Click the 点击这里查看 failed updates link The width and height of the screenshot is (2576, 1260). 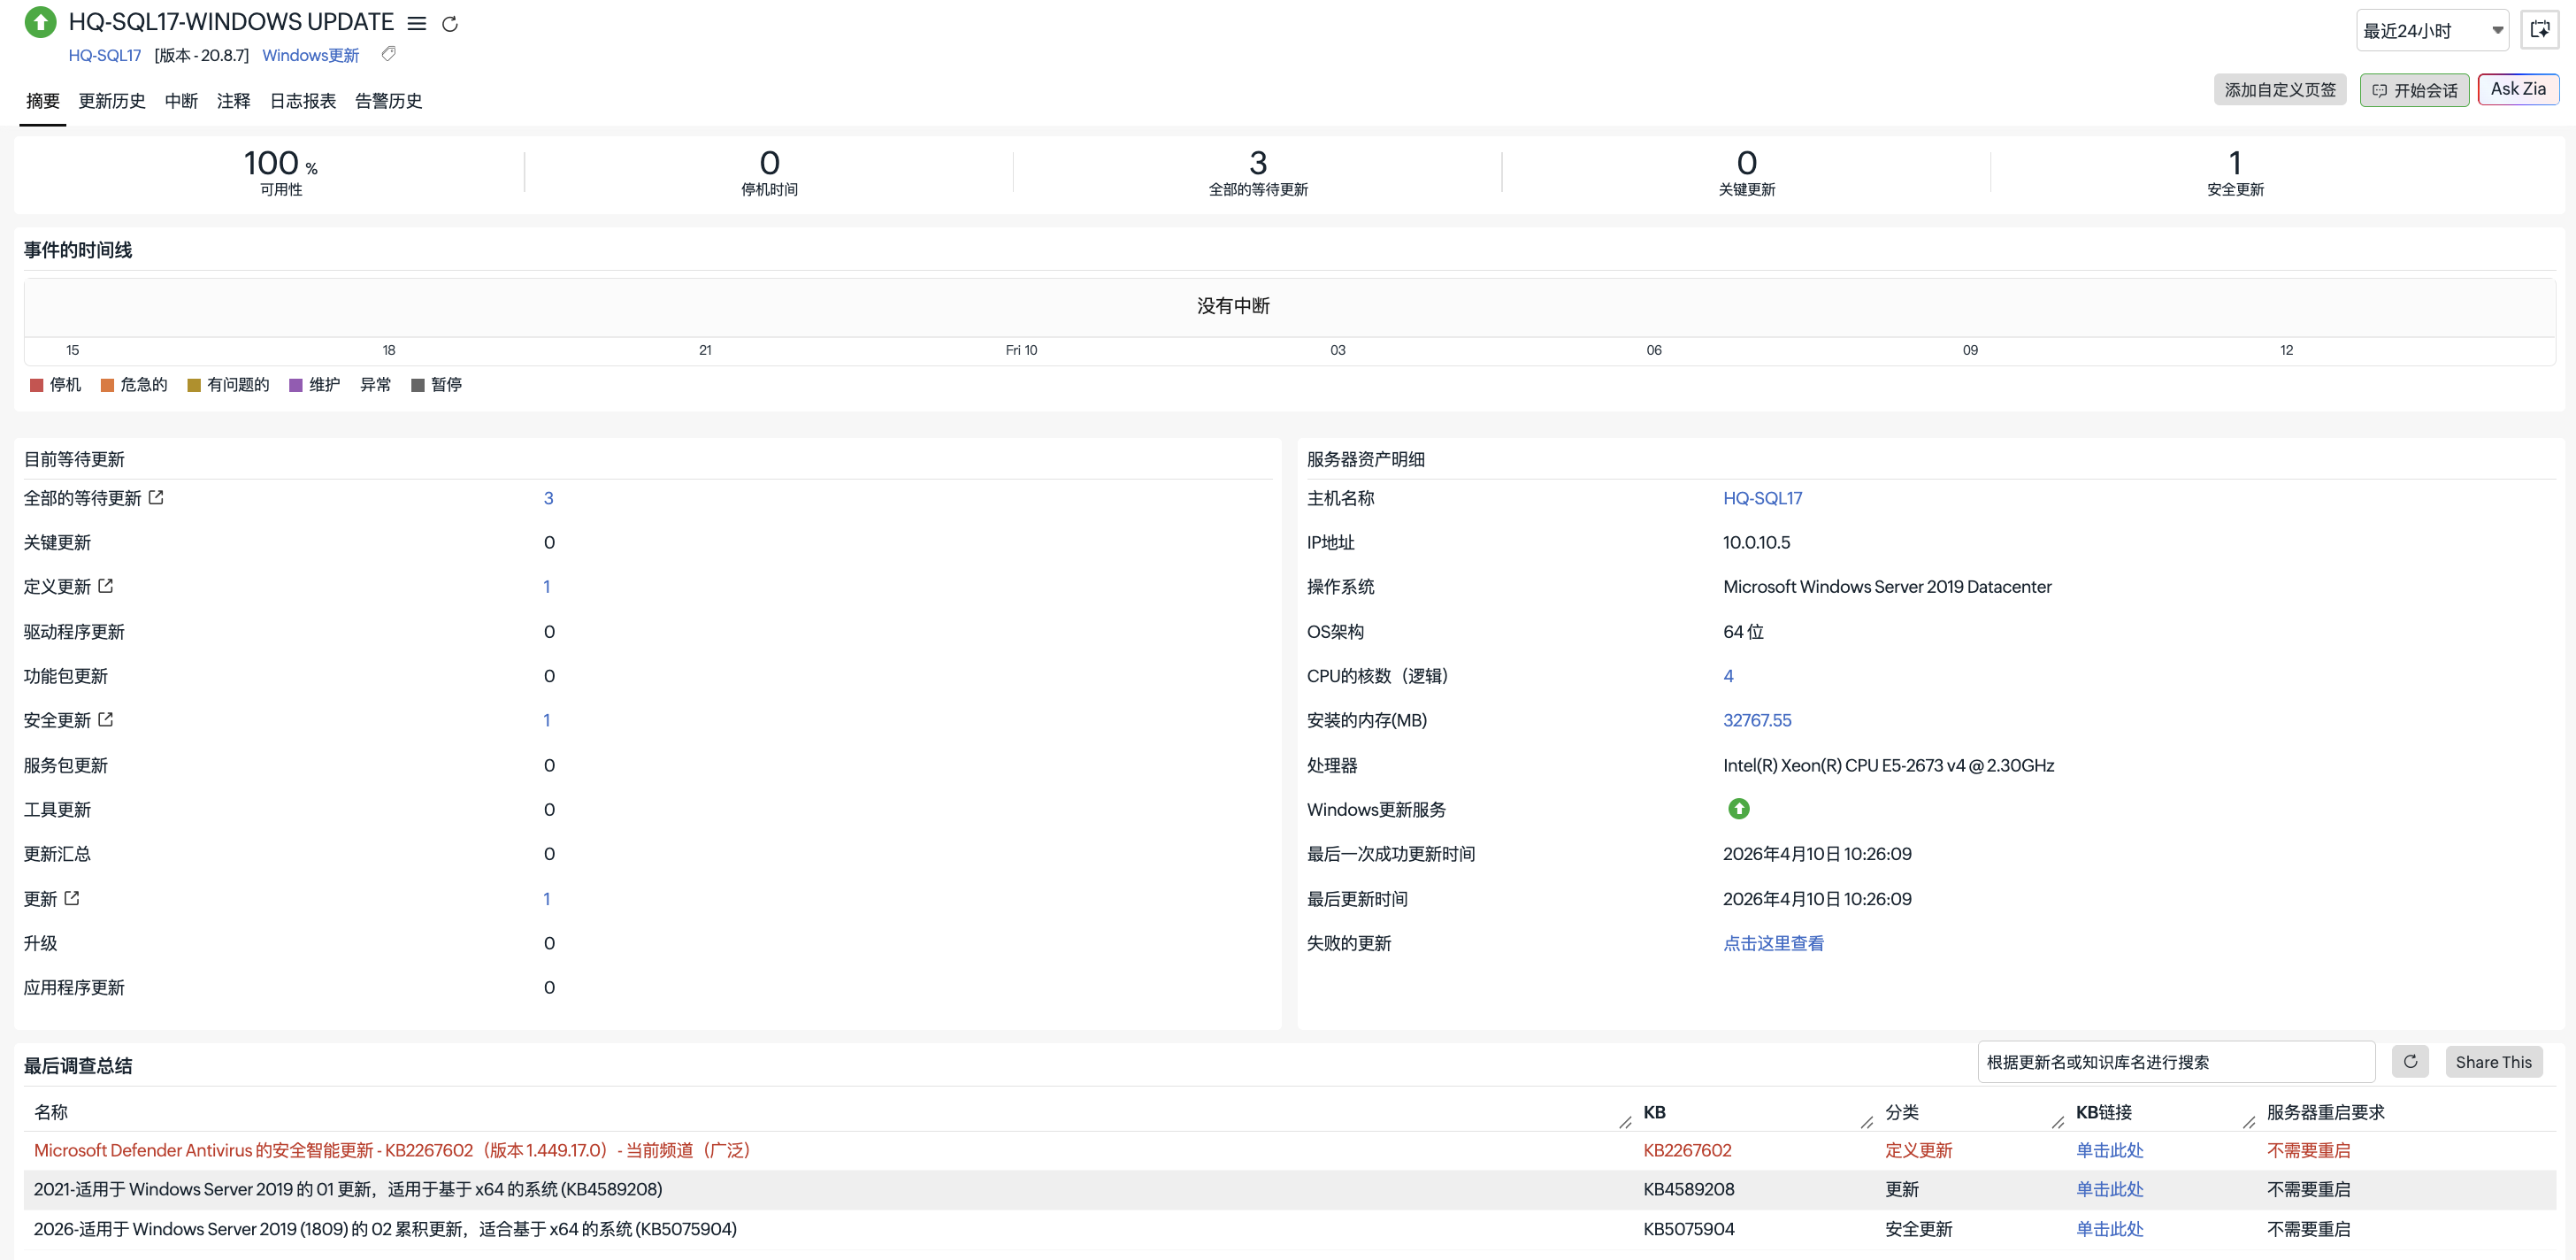click(x=1772, y=943)
